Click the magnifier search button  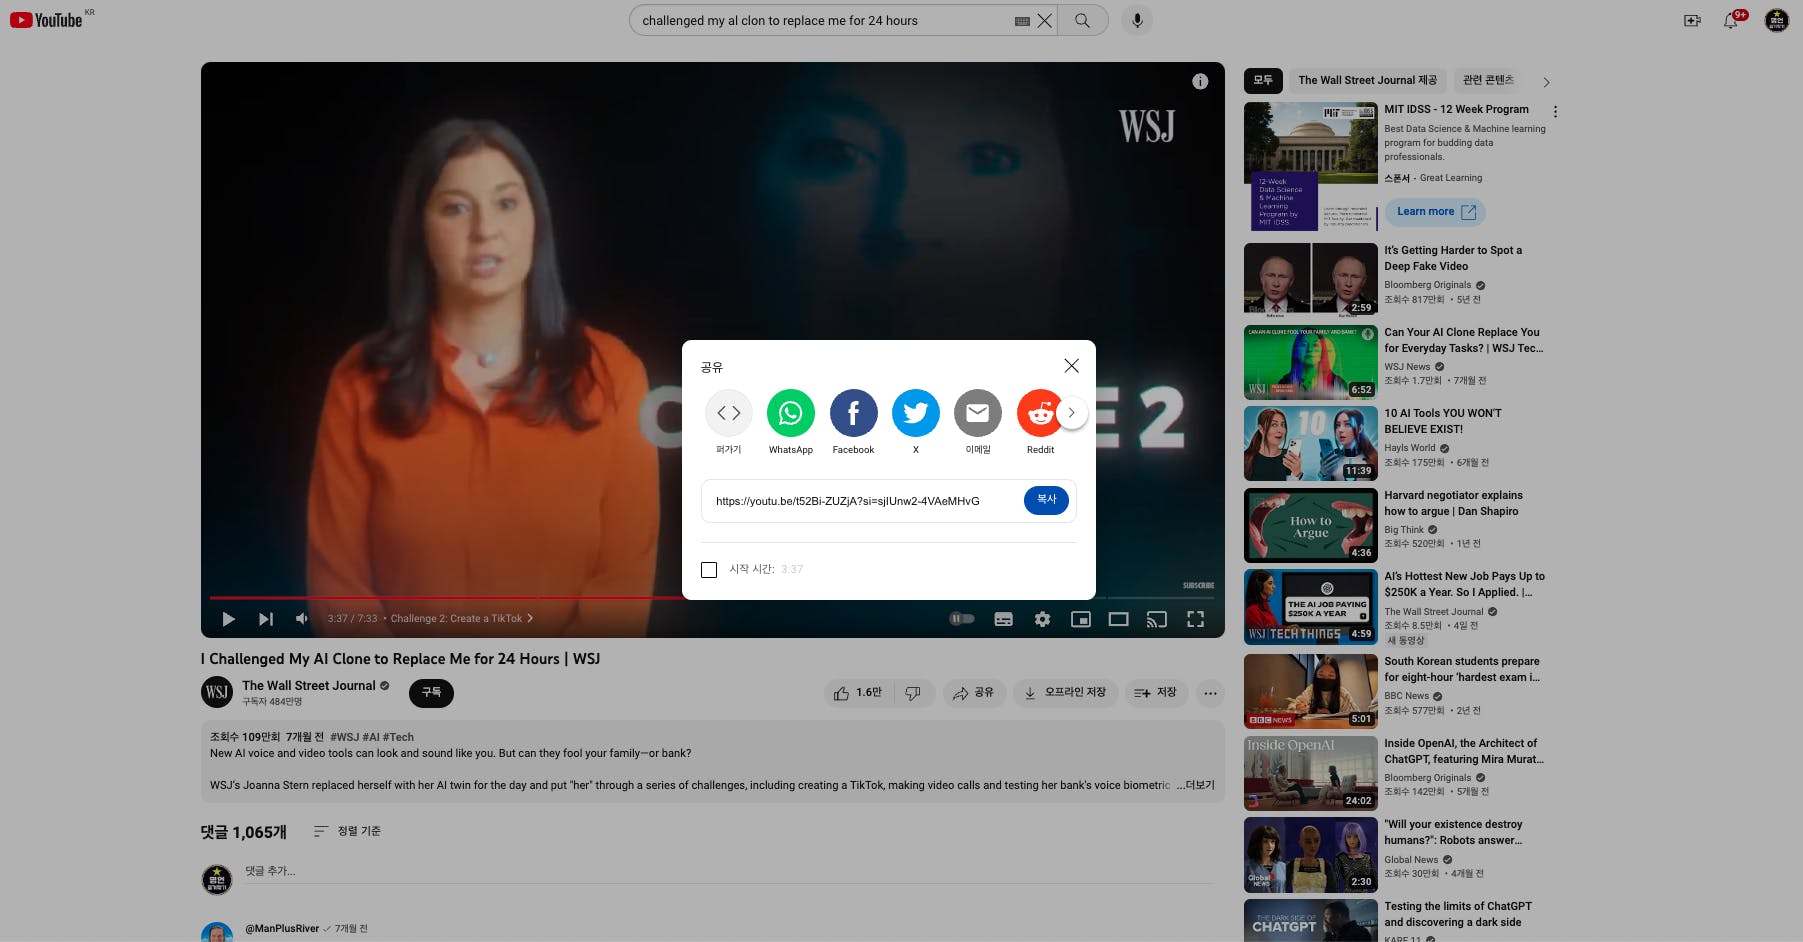coord(1082,20)
